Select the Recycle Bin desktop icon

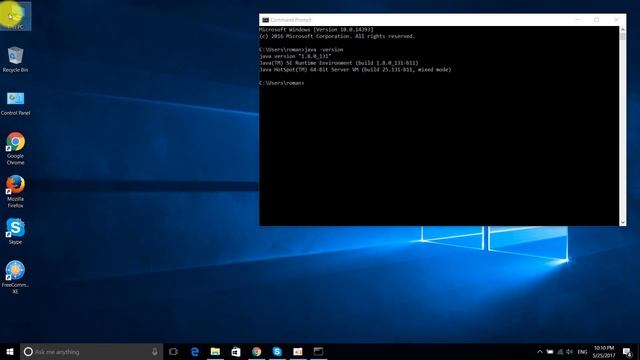[15, 60]
